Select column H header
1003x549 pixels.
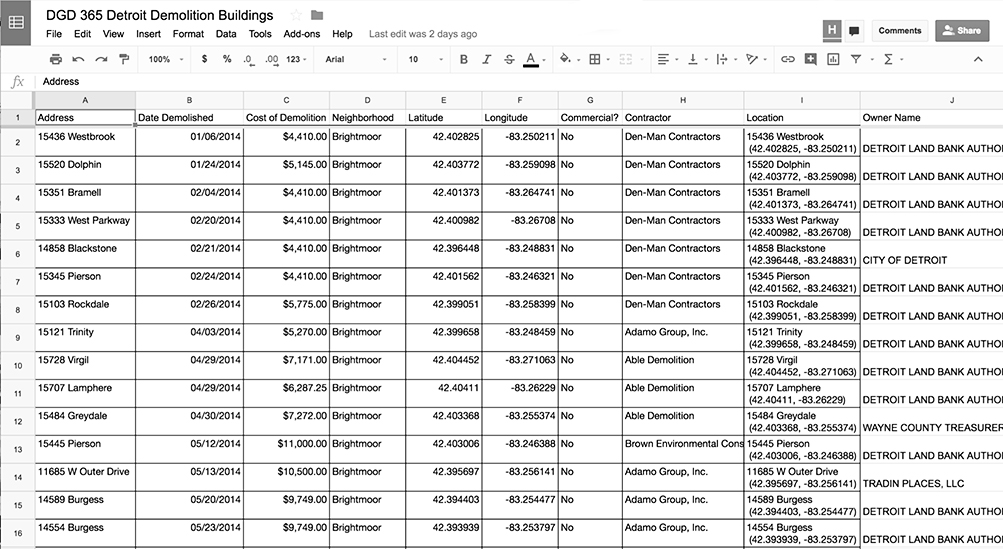coord(683,100)
